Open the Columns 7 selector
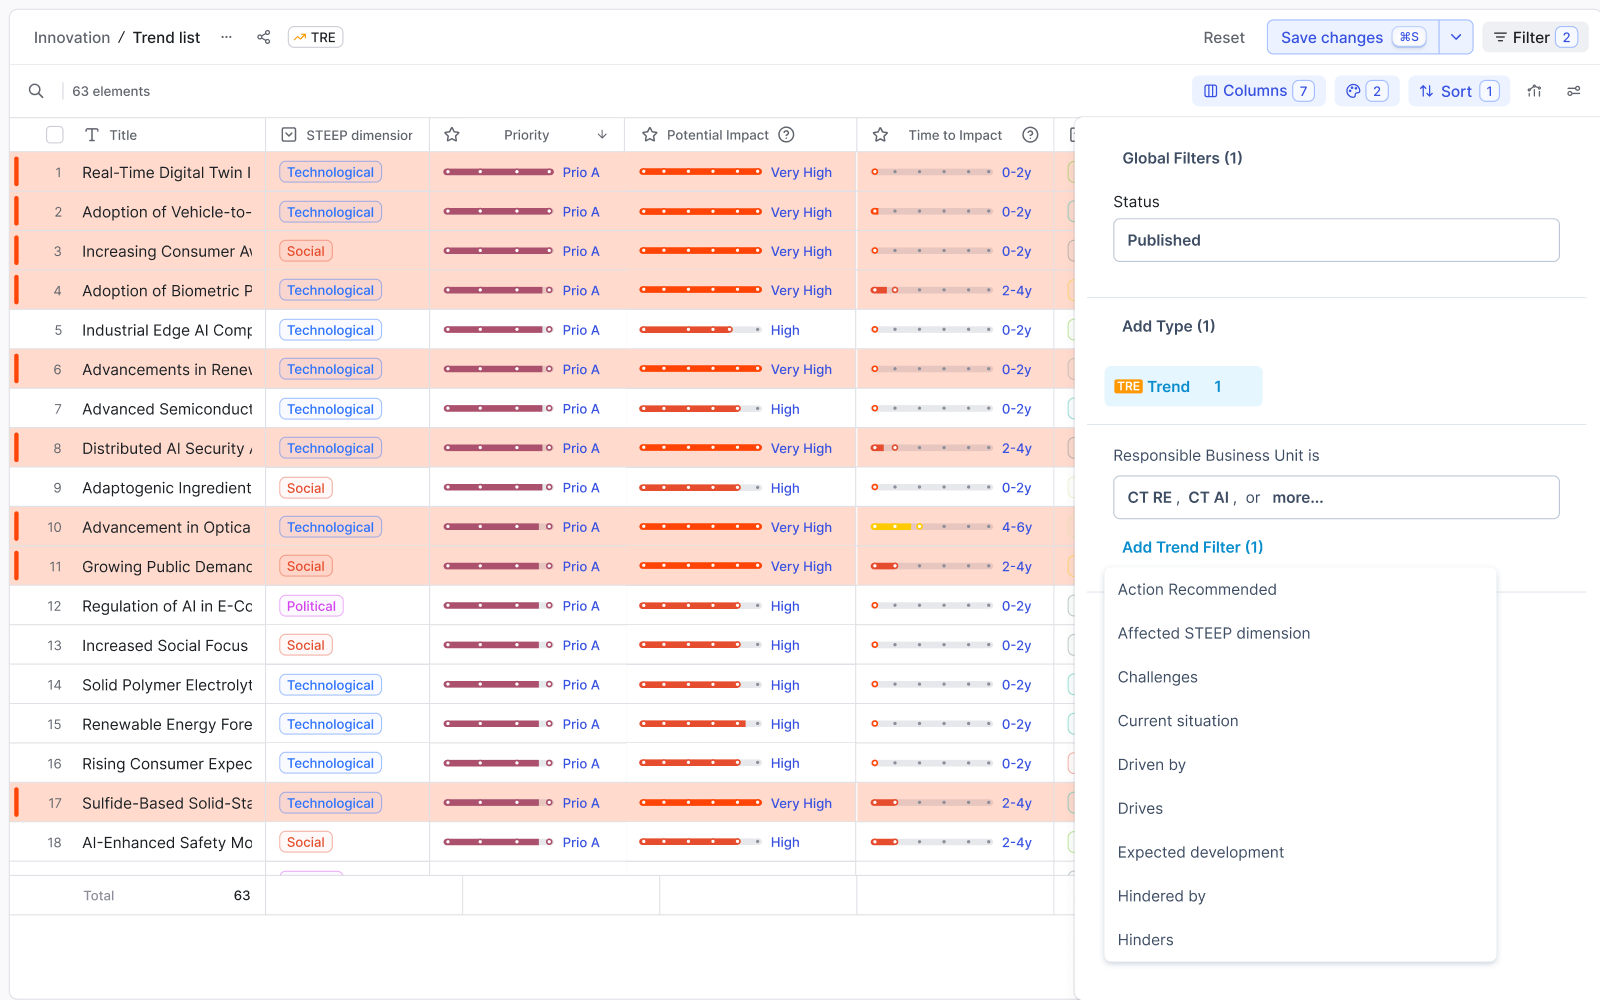This screenshot has height=1000, width=1600. point(1259,91)
